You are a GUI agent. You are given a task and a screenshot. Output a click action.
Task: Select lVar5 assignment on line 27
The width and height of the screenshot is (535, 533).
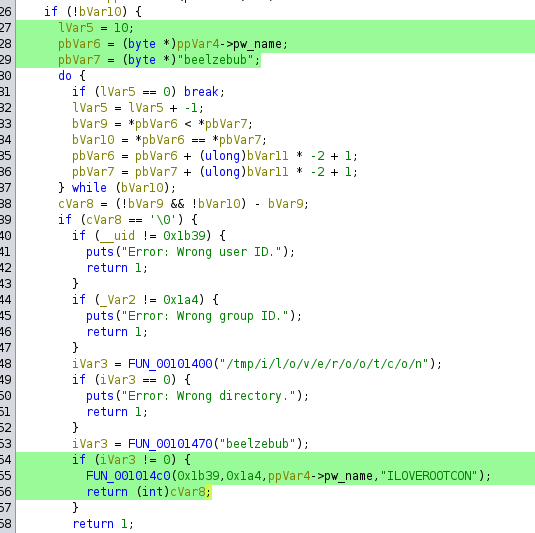[96, 28]
